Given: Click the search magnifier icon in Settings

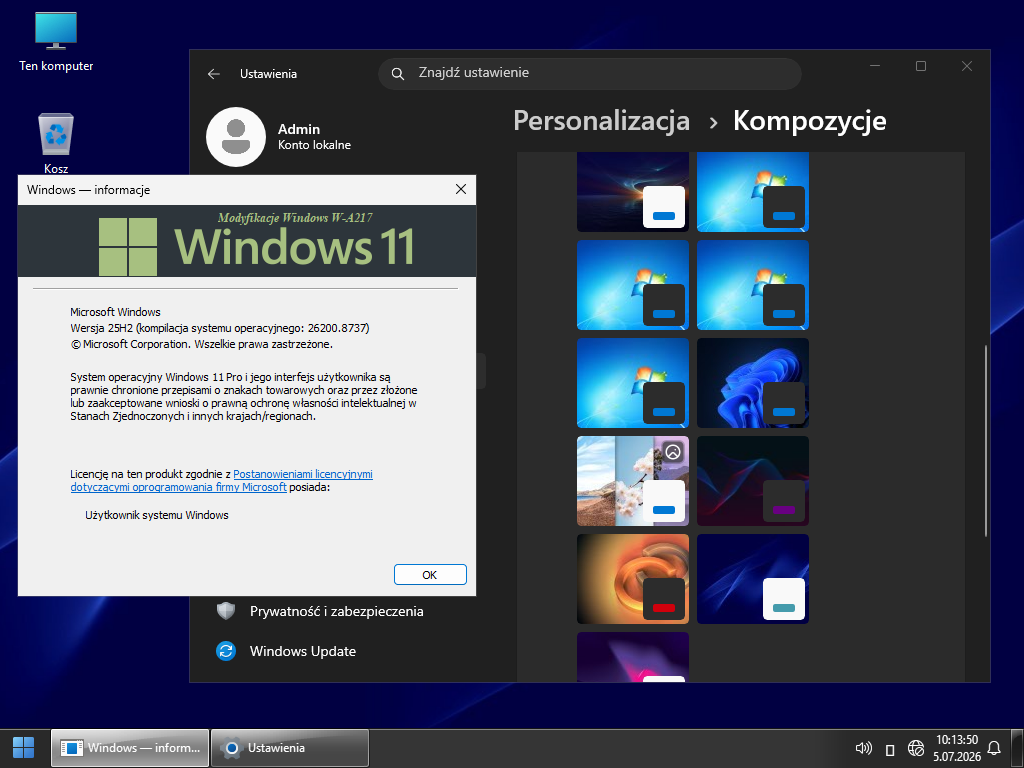Looking at the screenshot, I should (397, 74).
